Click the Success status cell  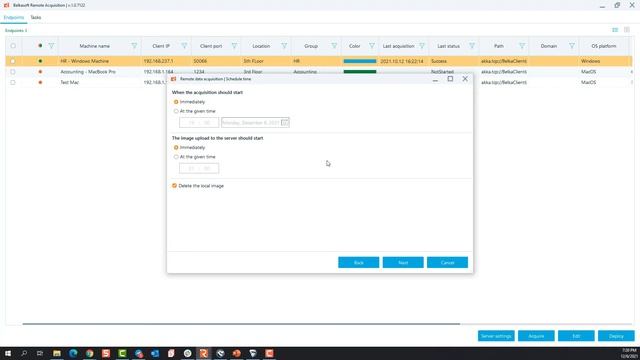point(453,61)
